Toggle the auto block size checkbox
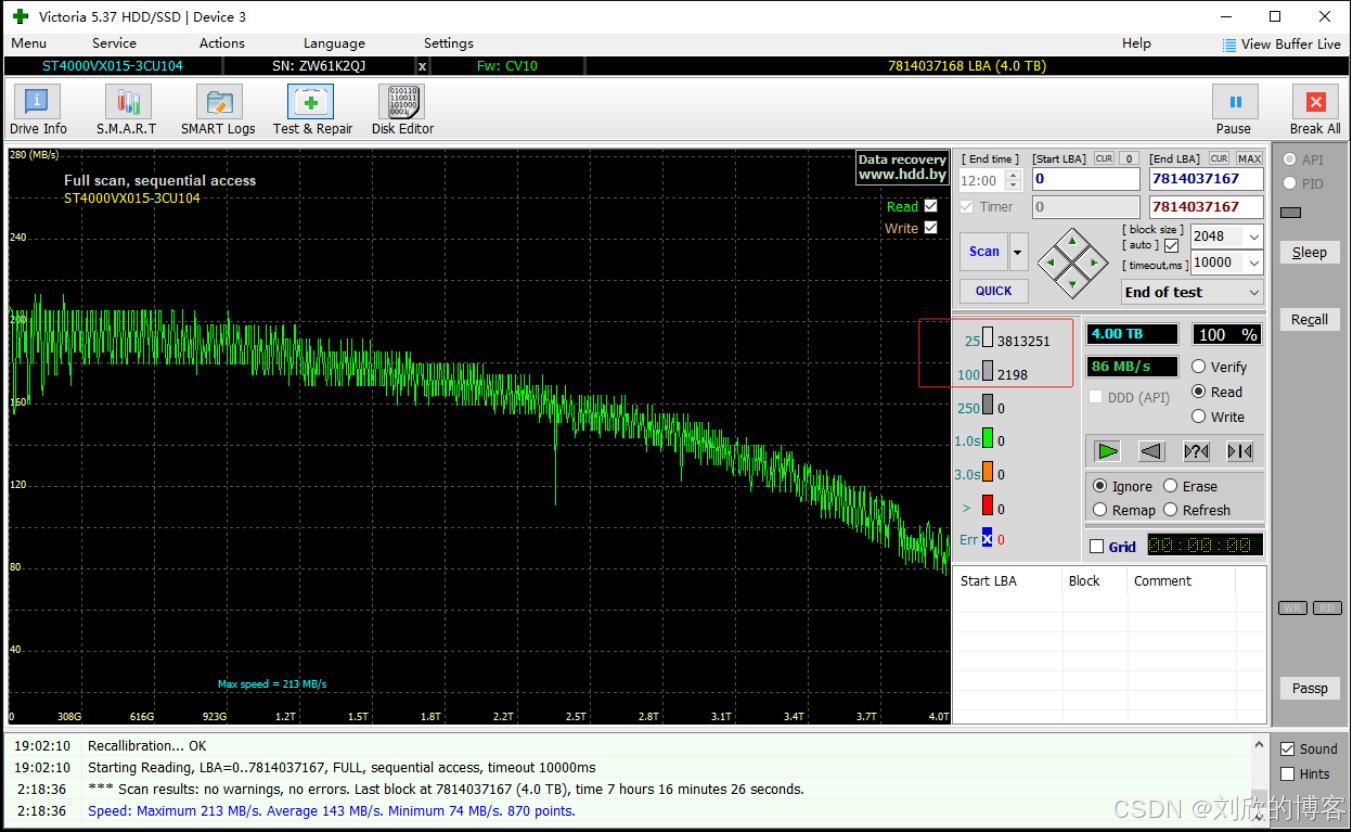This screenshot has height=832, width=1351. (1172, 245)
